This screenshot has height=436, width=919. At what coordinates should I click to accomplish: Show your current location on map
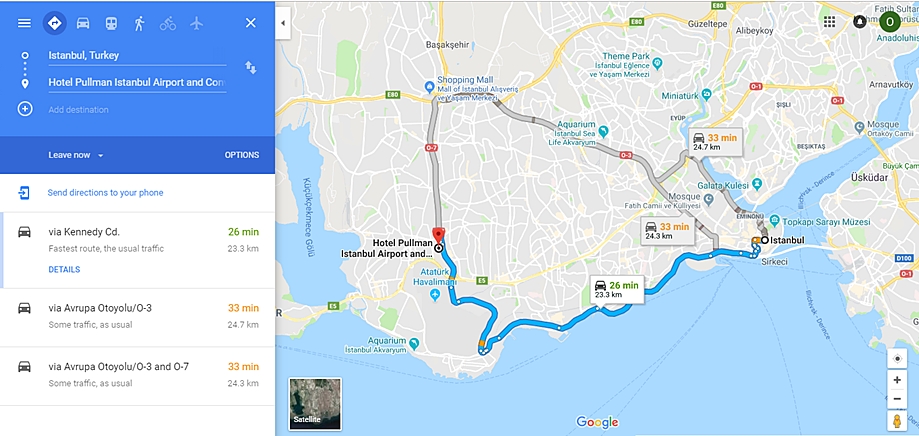[897, 359]
